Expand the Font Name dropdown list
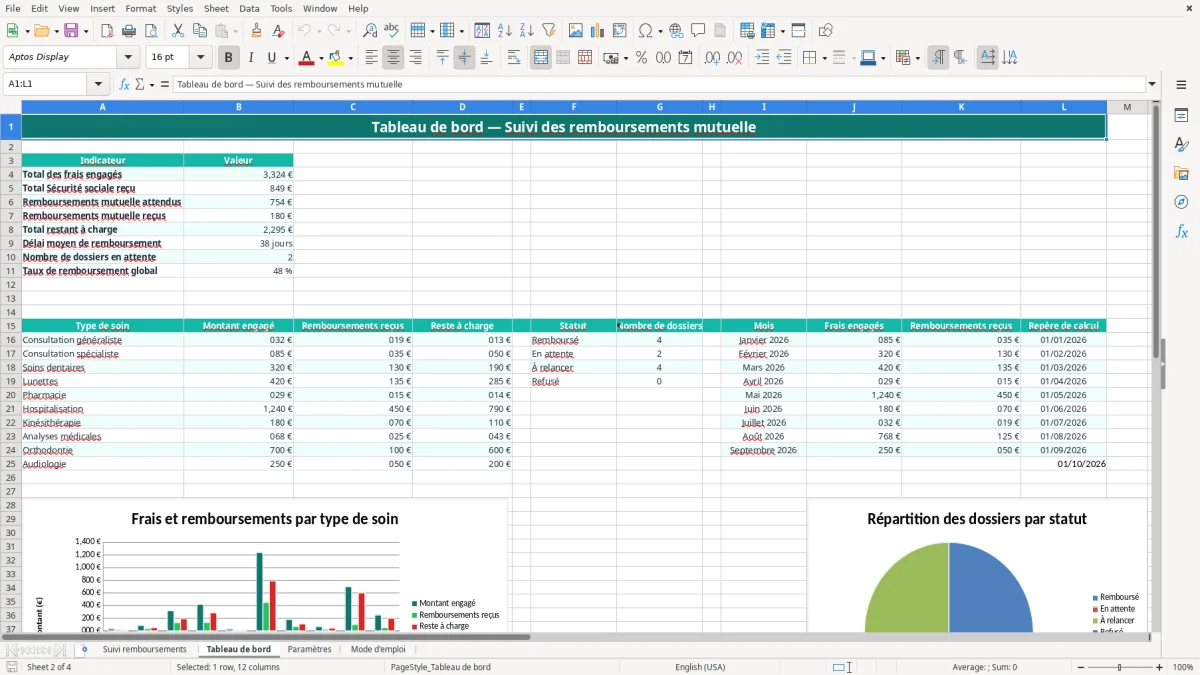The image size is (1200, 675). [128, 58]
